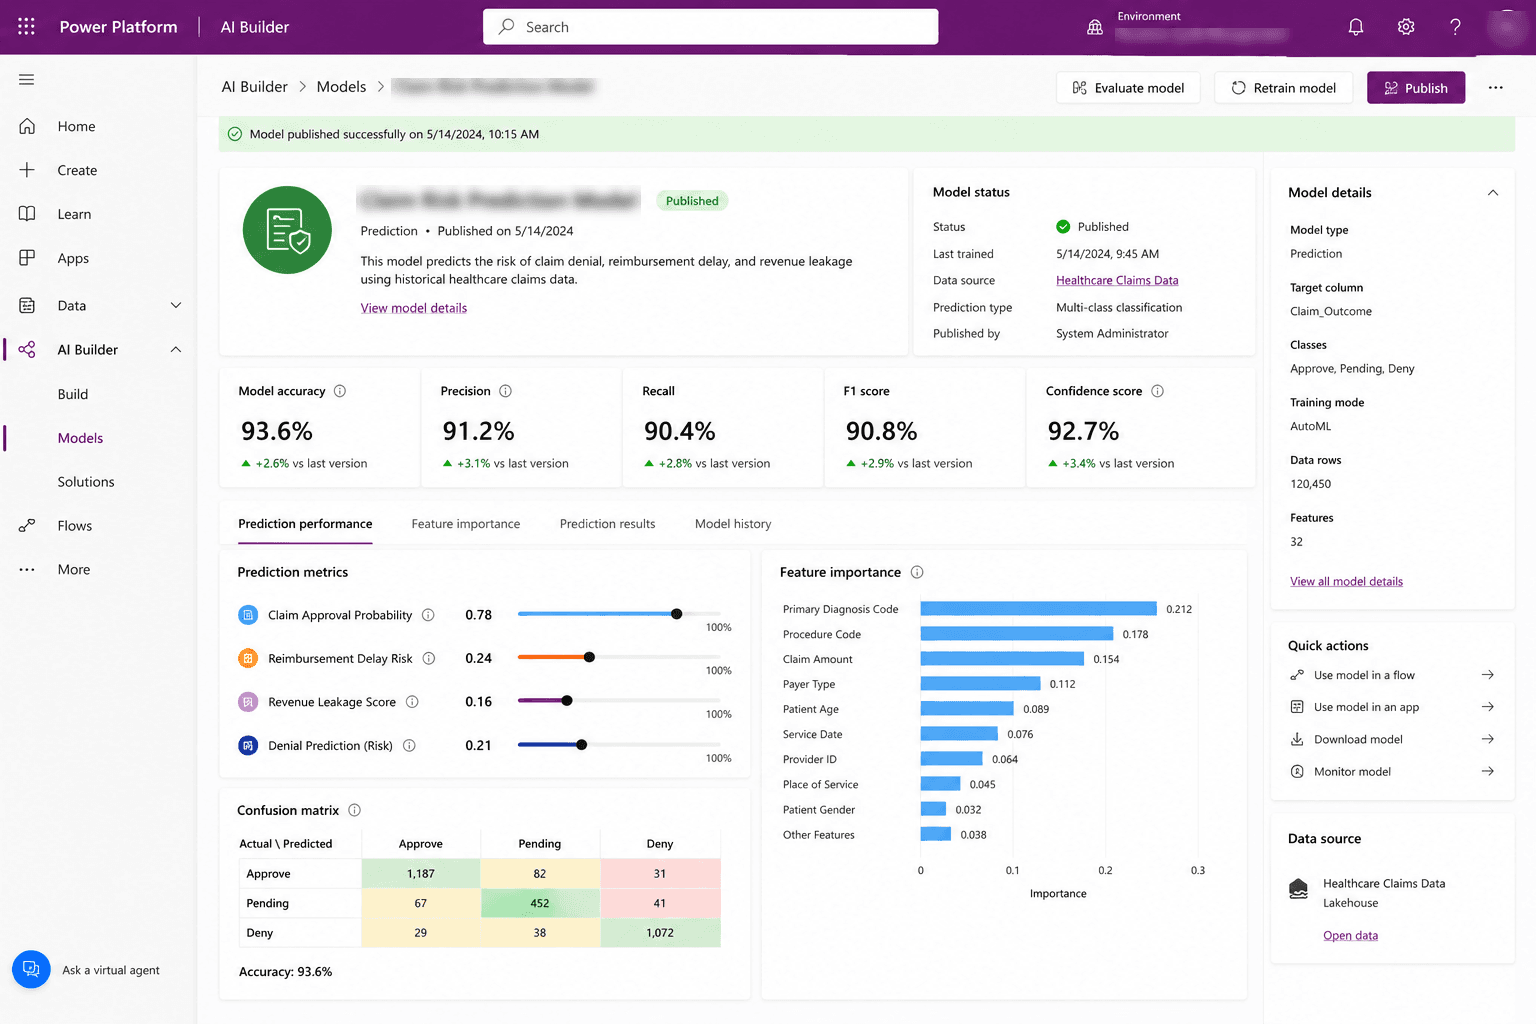Open Healthcare Claims Data source link
The width and height of the screenshot is (1536, 1024).
tap(1117, 281)
